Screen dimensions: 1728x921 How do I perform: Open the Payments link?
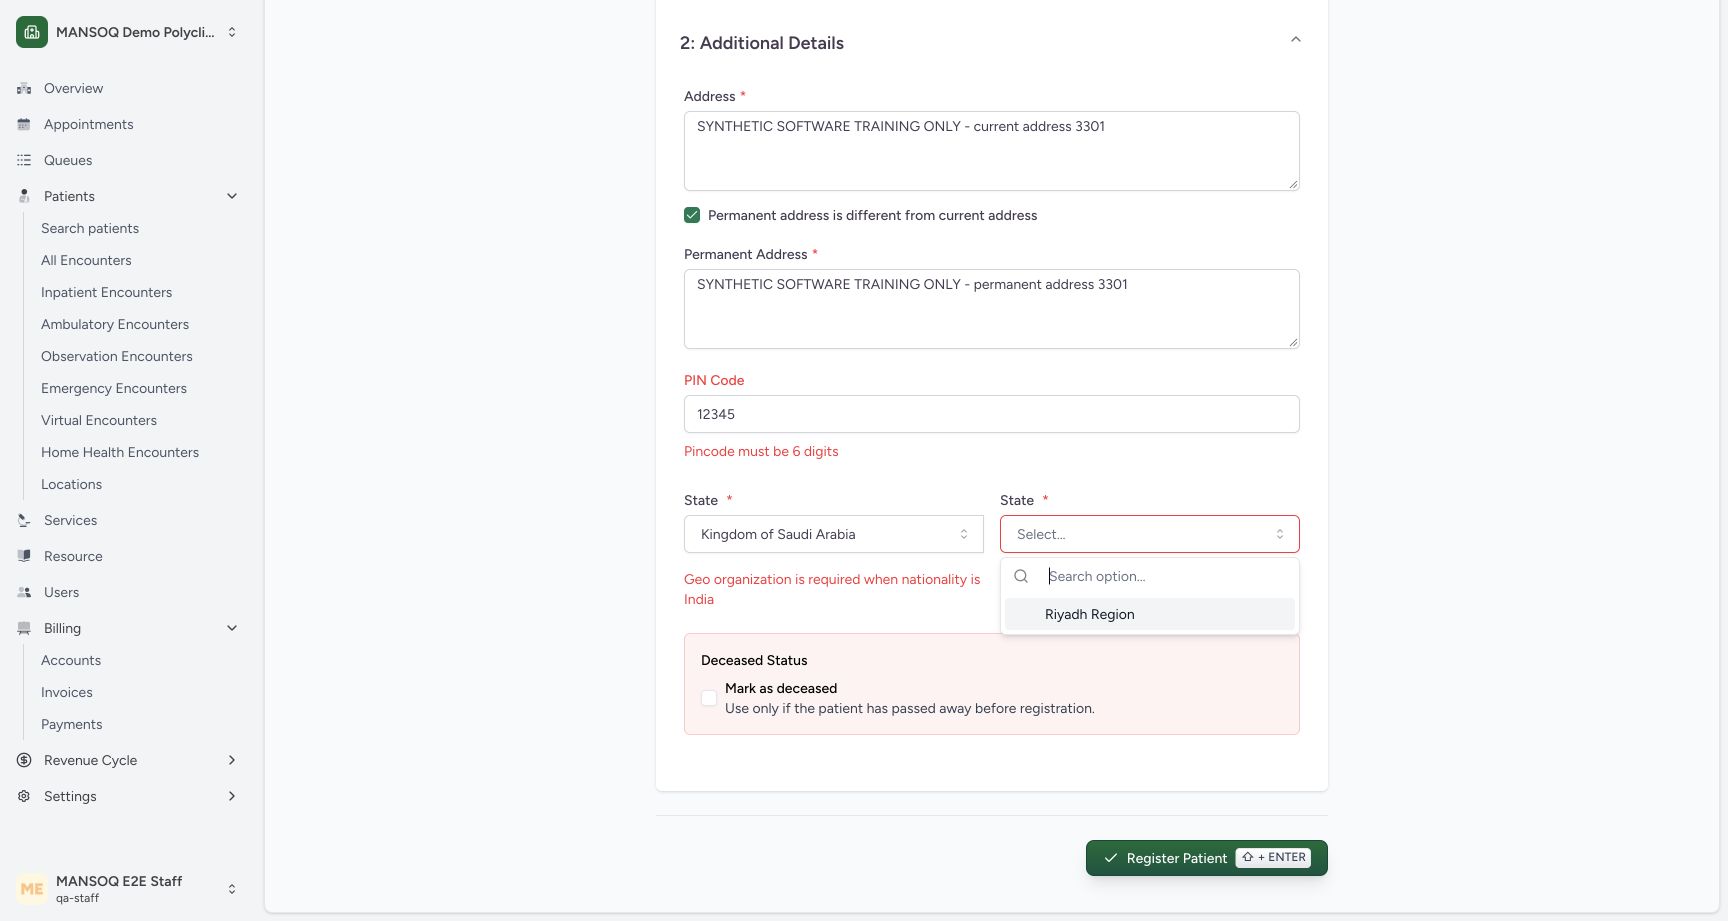click(71, 724)
